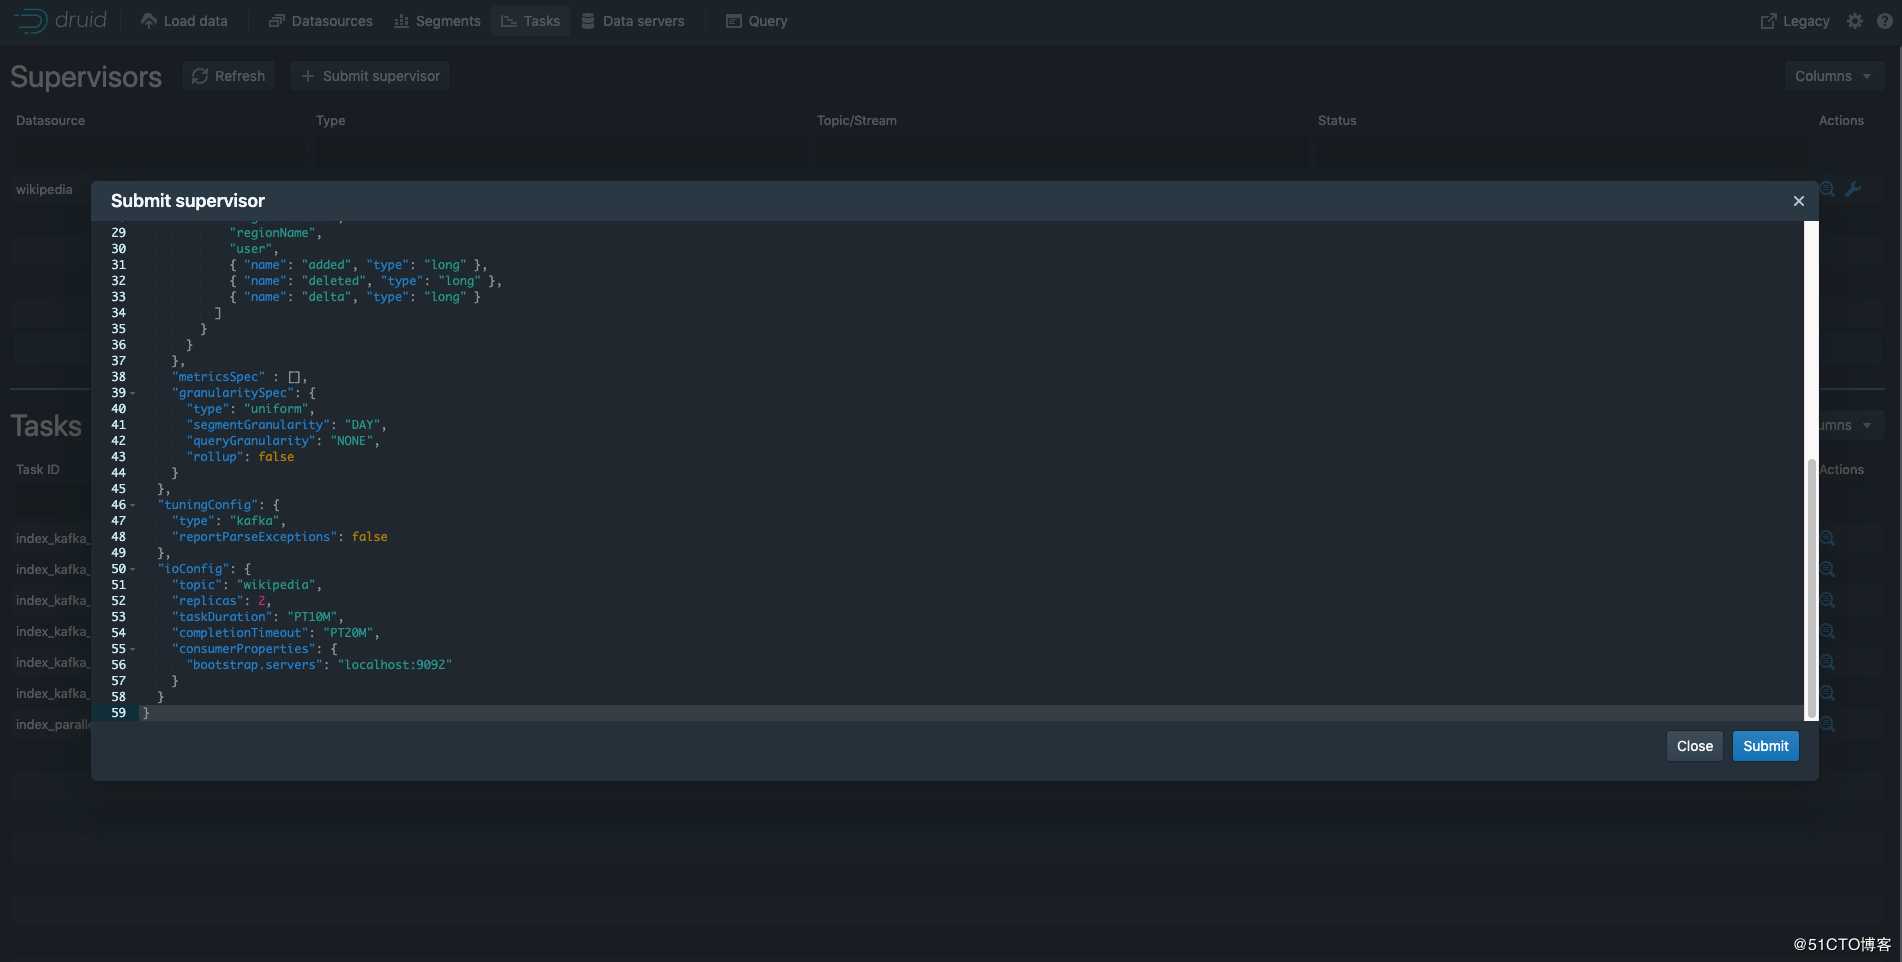Open Data servers view

[633, 21]
